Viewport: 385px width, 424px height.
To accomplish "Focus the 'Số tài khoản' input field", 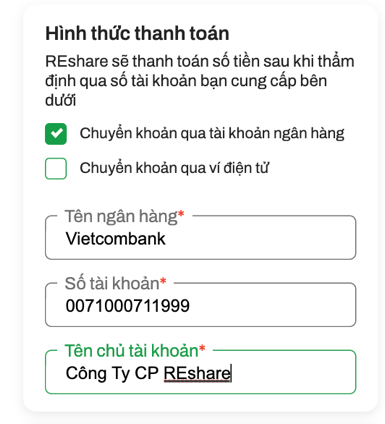I will [200, 305].
